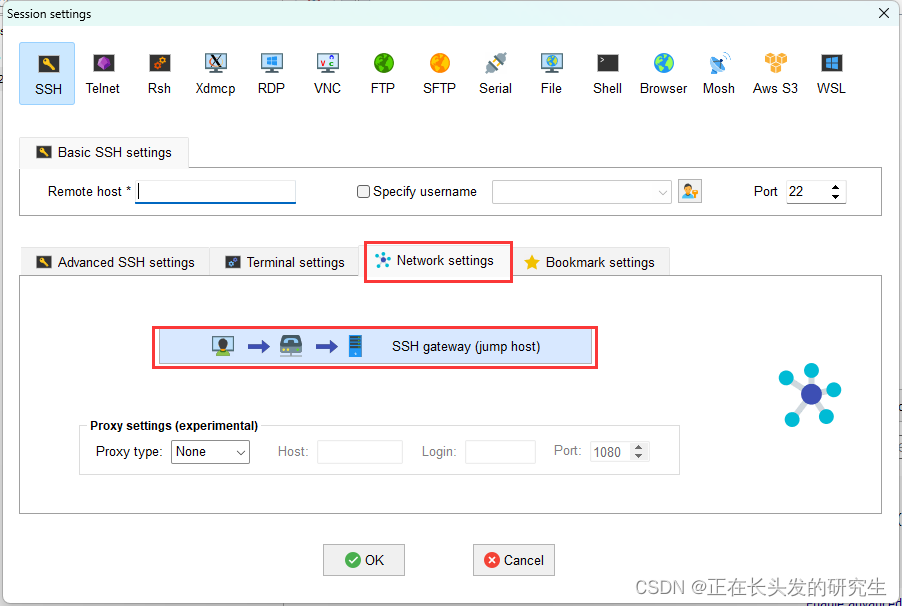Choose the WSL session type
902x606 pixels.
coord(830,71)
